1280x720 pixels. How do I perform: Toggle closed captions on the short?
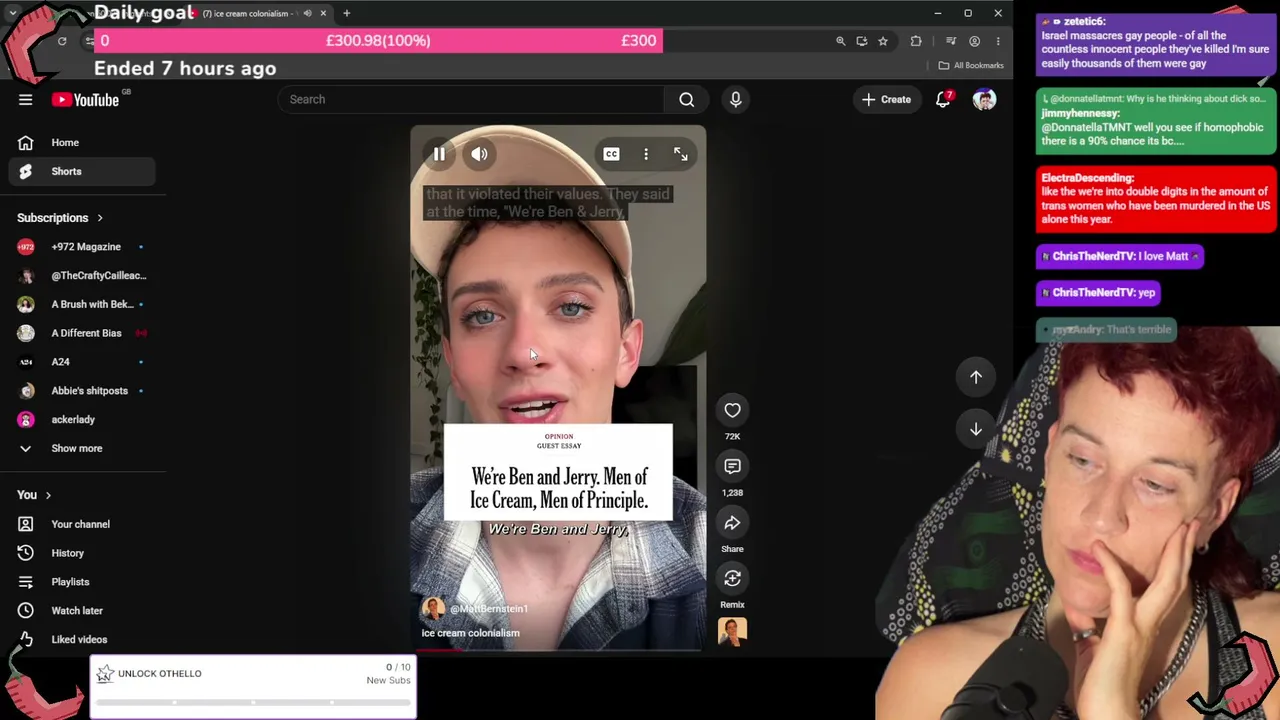pos(611,154)
